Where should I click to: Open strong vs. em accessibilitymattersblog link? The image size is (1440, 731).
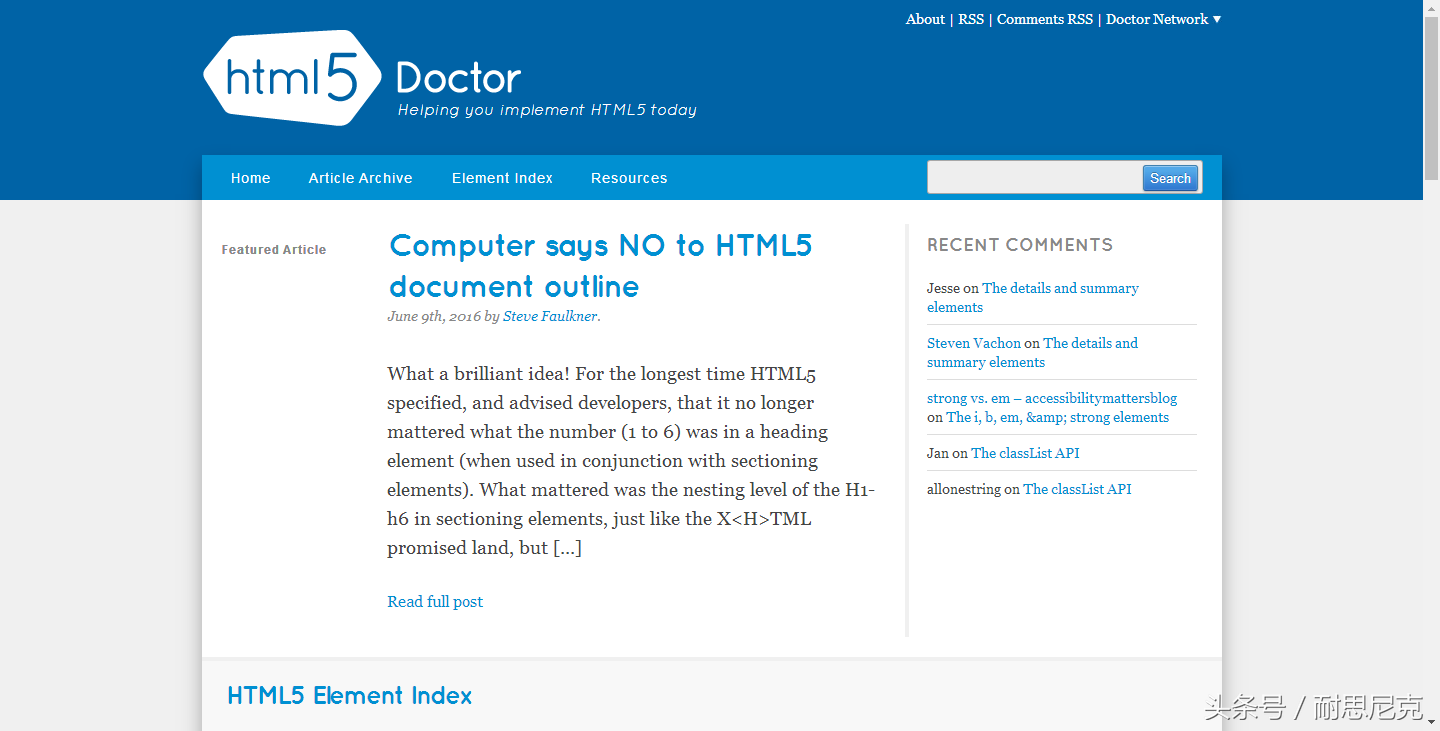pos(1052,398)
